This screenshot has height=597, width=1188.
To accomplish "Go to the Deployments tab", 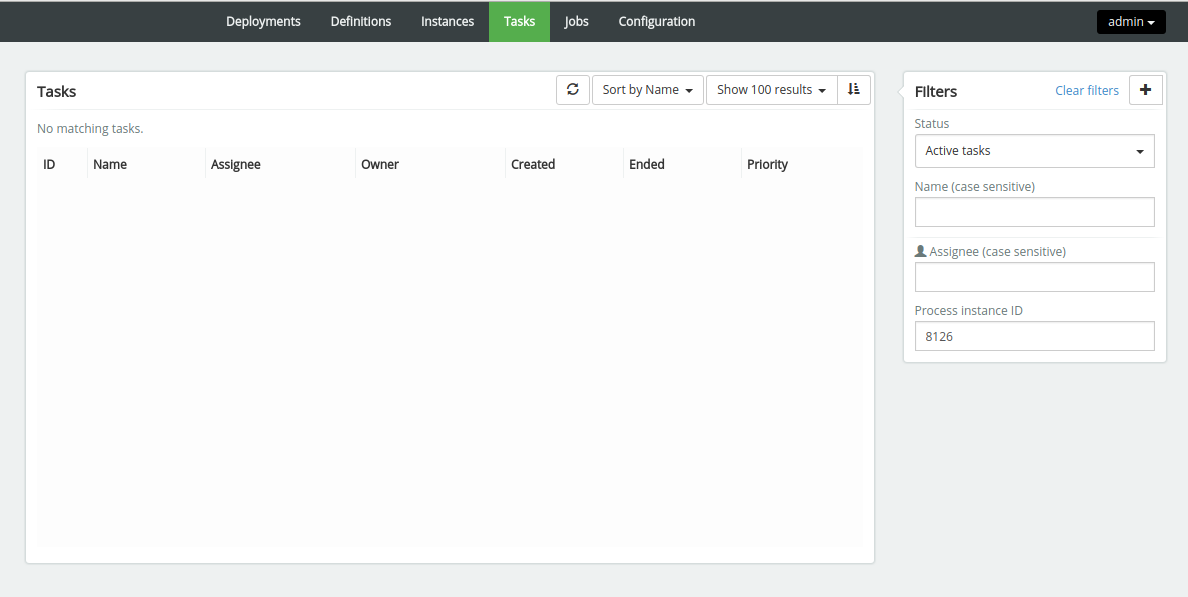I will (263, 21).
